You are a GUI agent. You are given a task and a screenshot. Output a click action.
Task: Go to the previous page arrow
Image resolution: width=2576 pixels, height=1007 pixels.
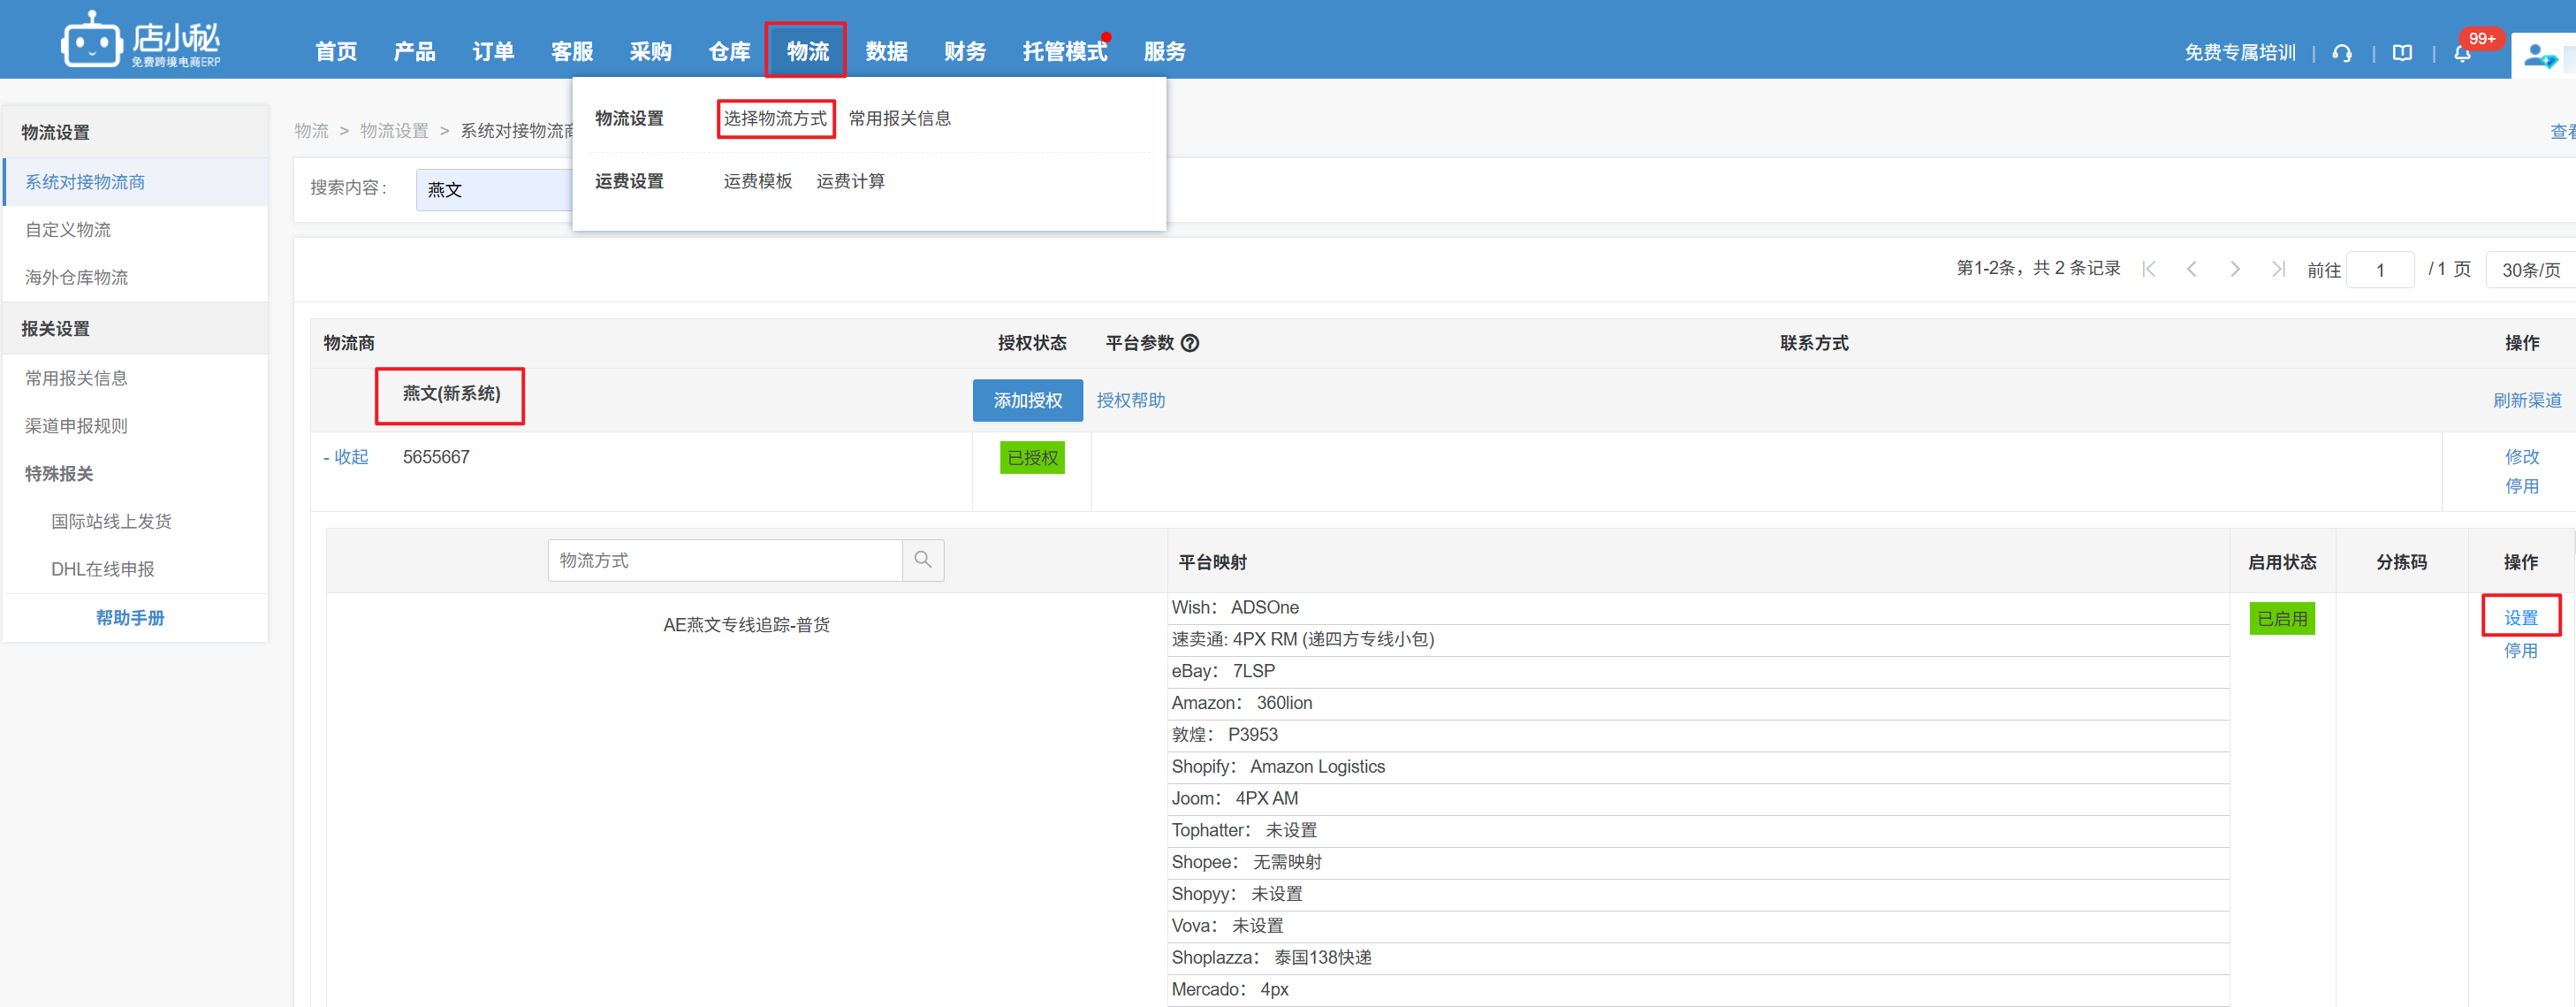[2191, 269]
